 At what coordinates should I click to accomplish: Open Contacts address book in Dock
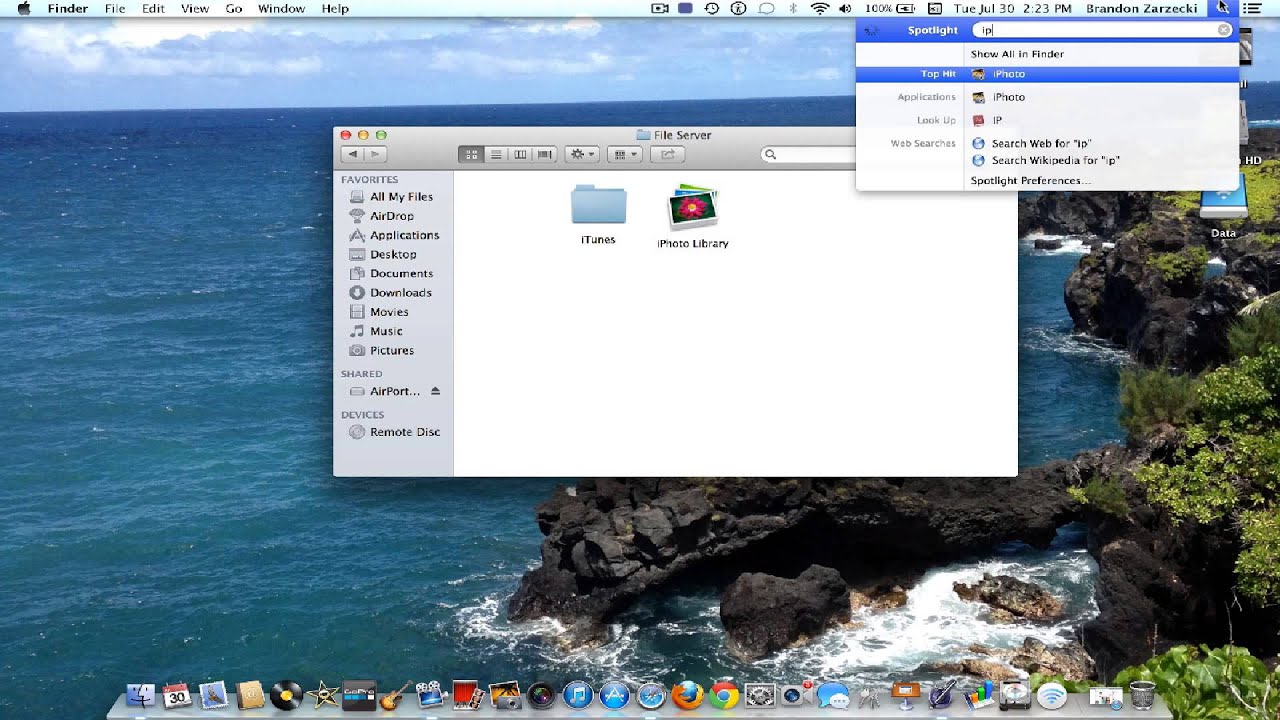coord(250,695)
